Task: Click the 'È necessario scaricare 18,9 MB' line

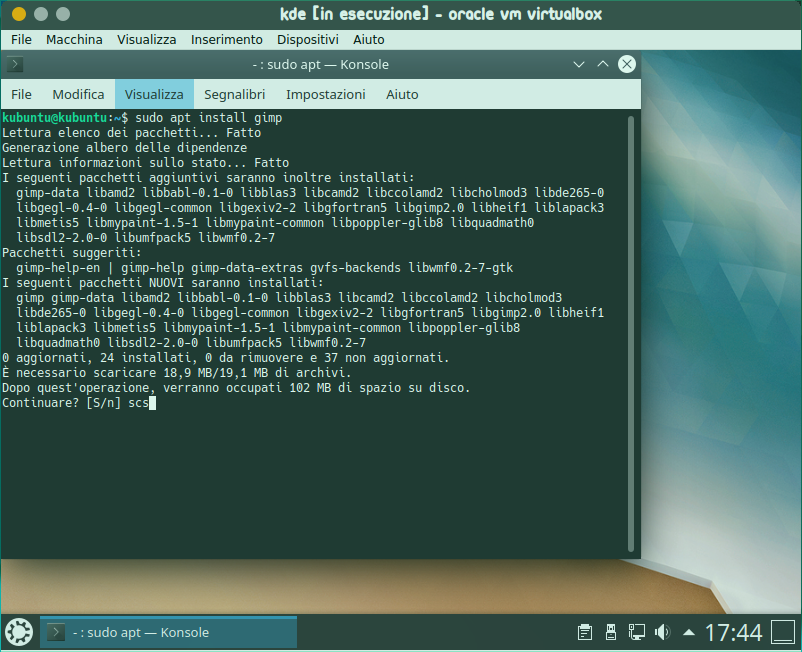Action: pos(177,373)
